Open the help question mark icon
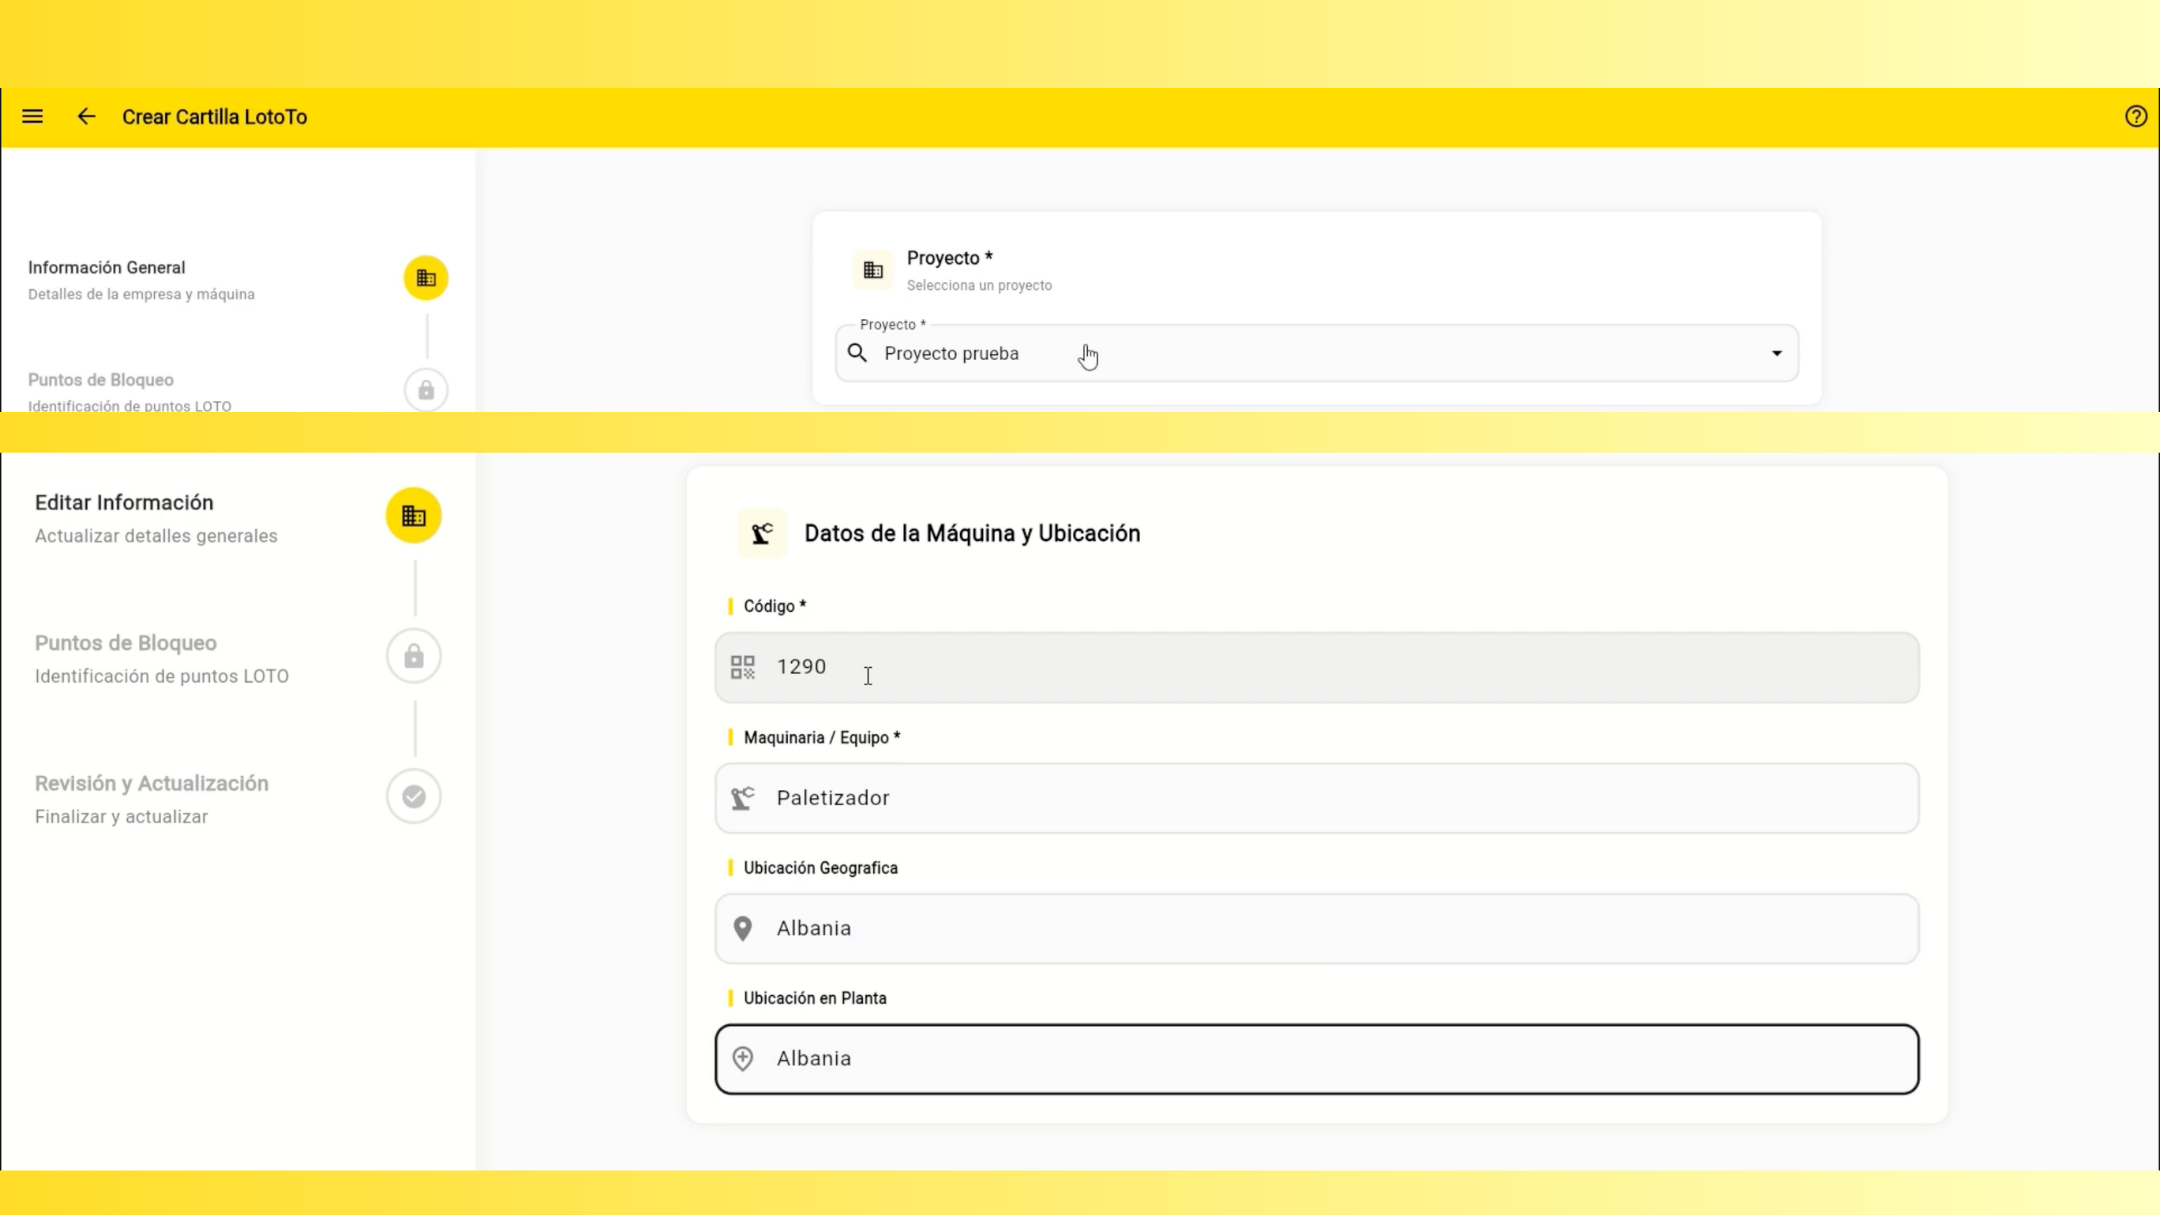This screenshot has width=2160, height=1215. tap(2136, 117)
